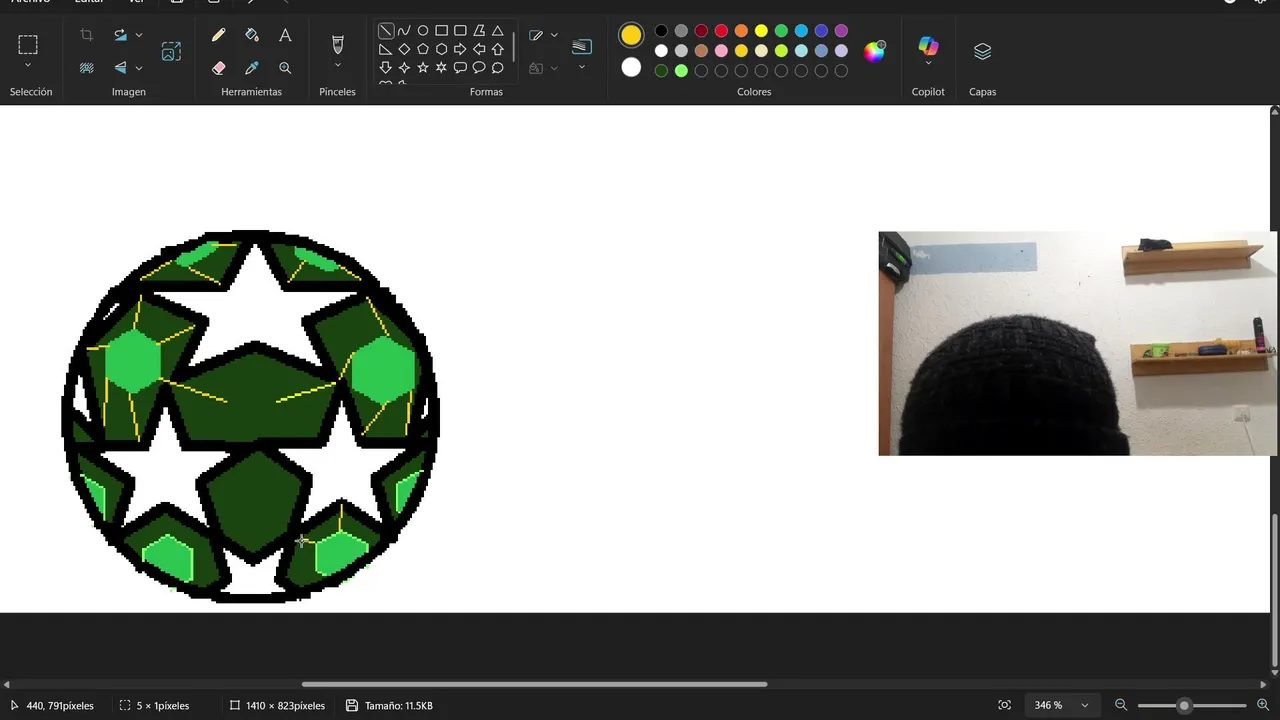Open the shape fill dropdown

click(554, 68)
